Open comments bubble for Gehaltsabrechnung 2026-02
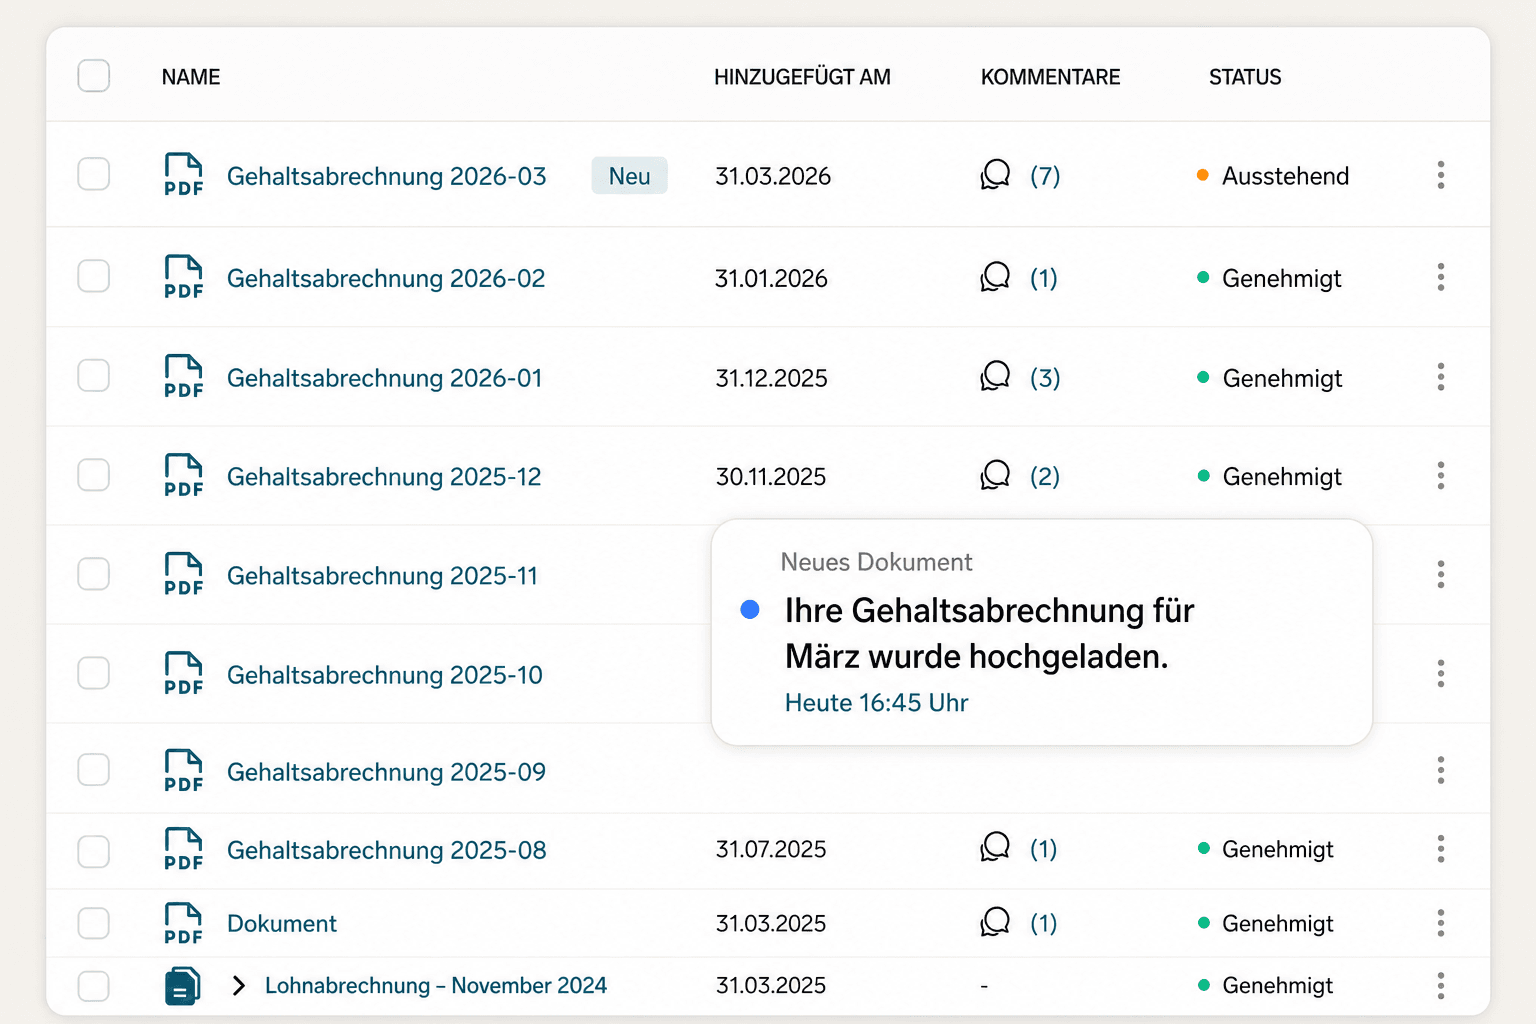 click(x=995, y=277)
